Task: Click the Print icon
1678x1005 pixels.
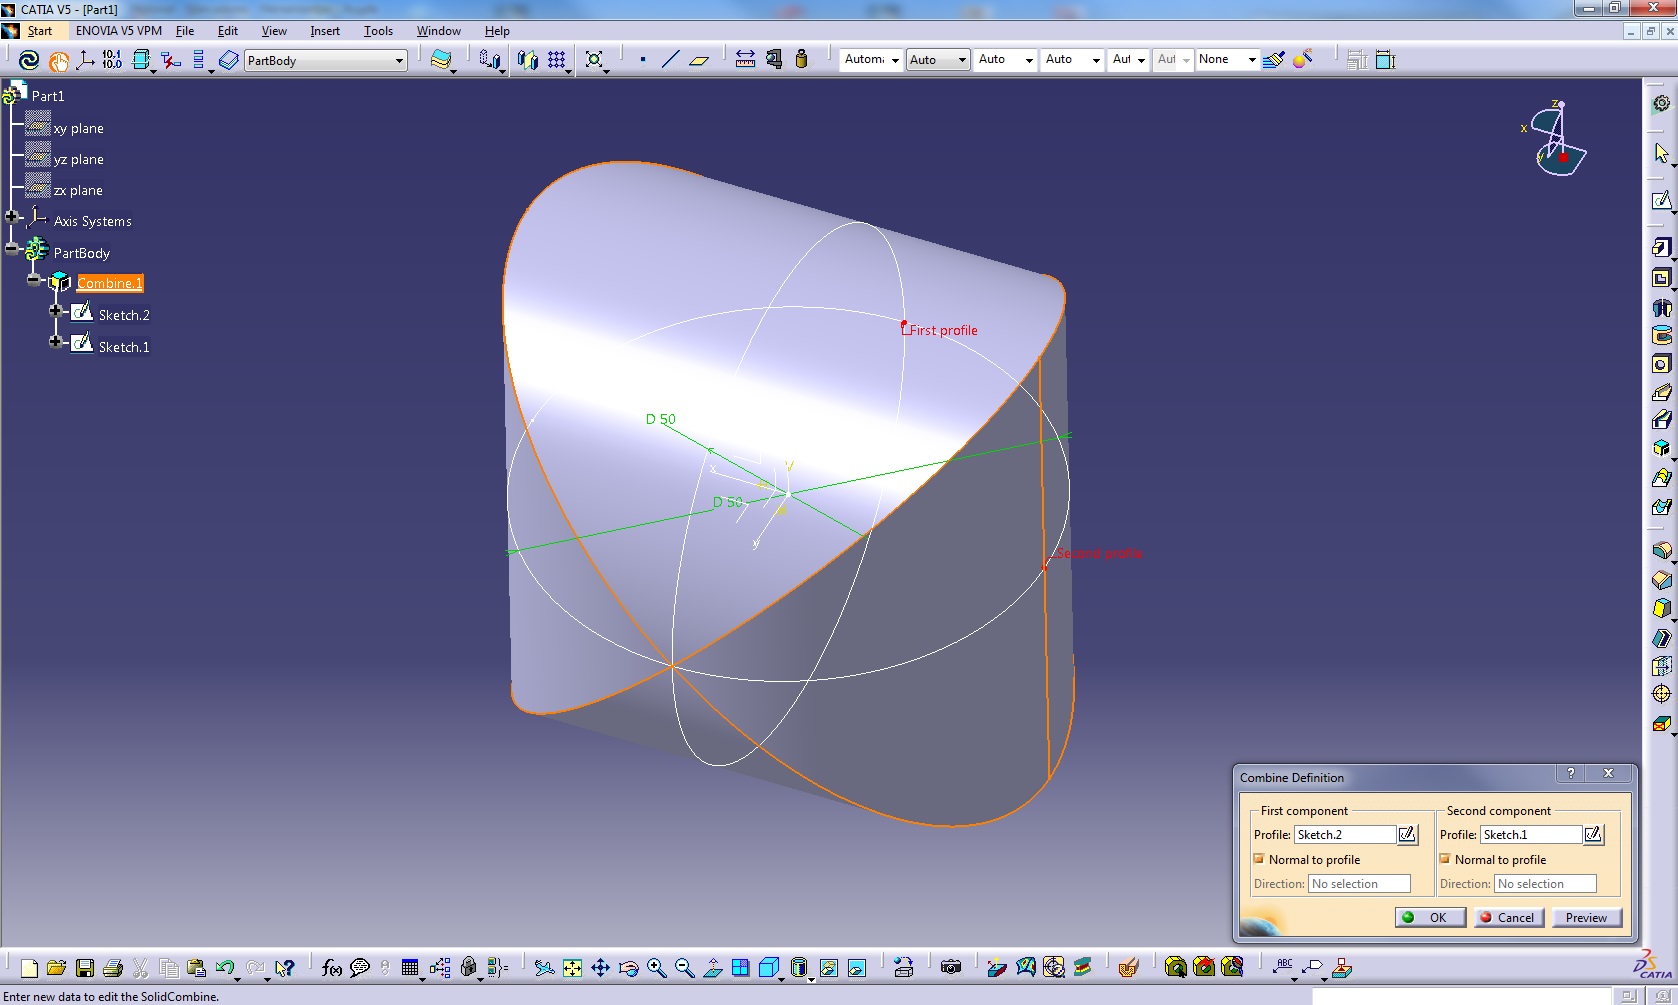Action: [113, 967]
